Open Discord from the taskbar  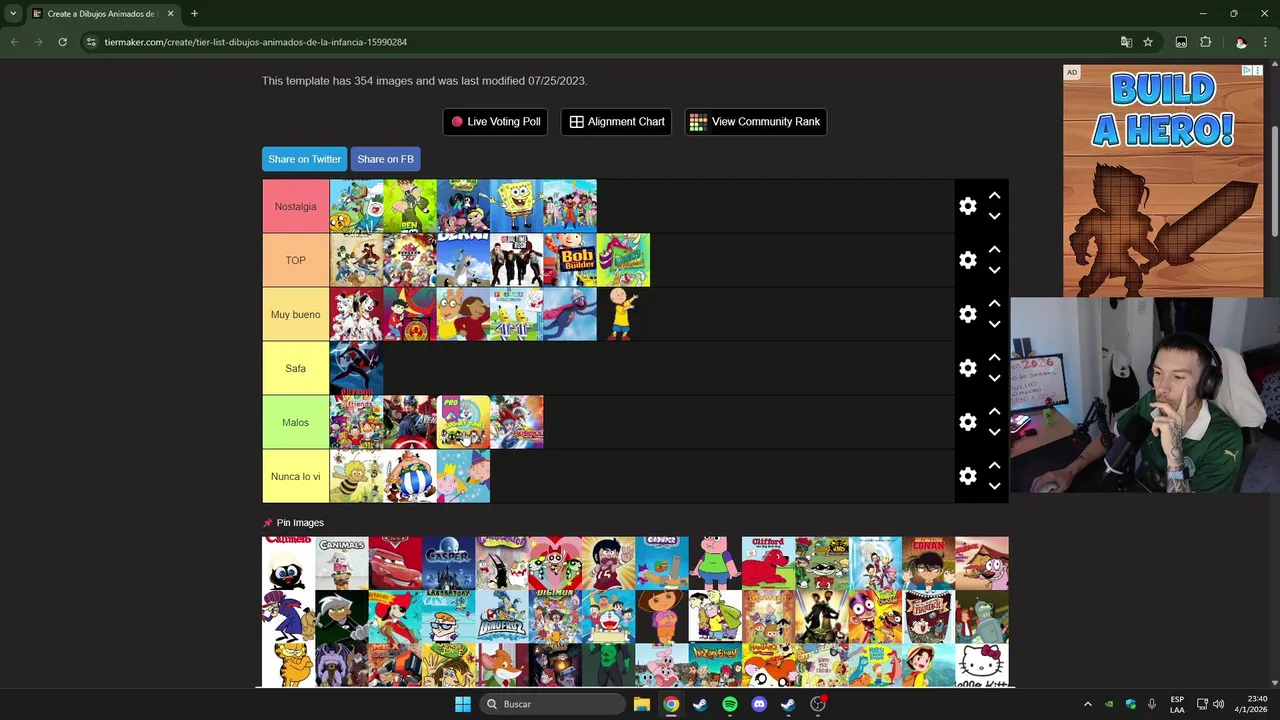click(759, 704)
